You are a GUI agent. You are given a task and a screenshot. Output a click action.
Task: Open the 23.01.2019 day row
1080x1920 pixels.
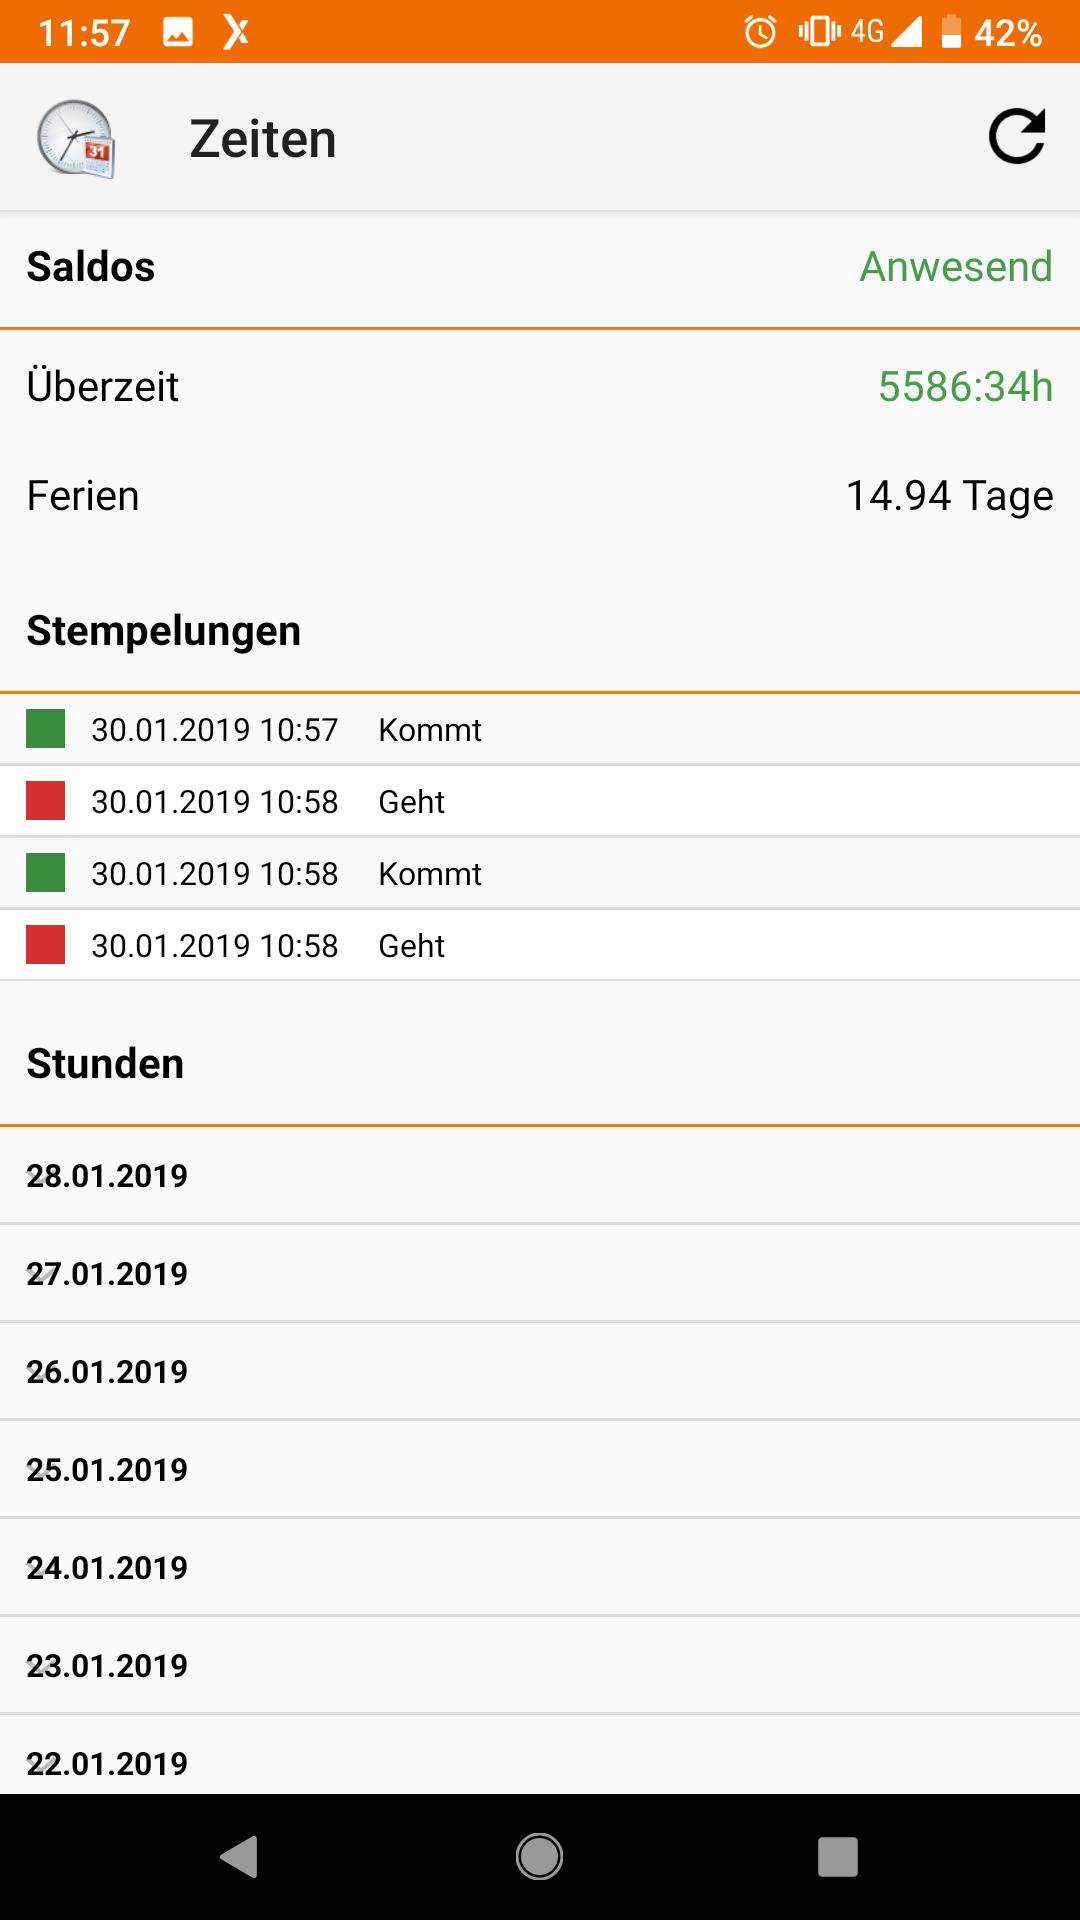coord(540,1665)
